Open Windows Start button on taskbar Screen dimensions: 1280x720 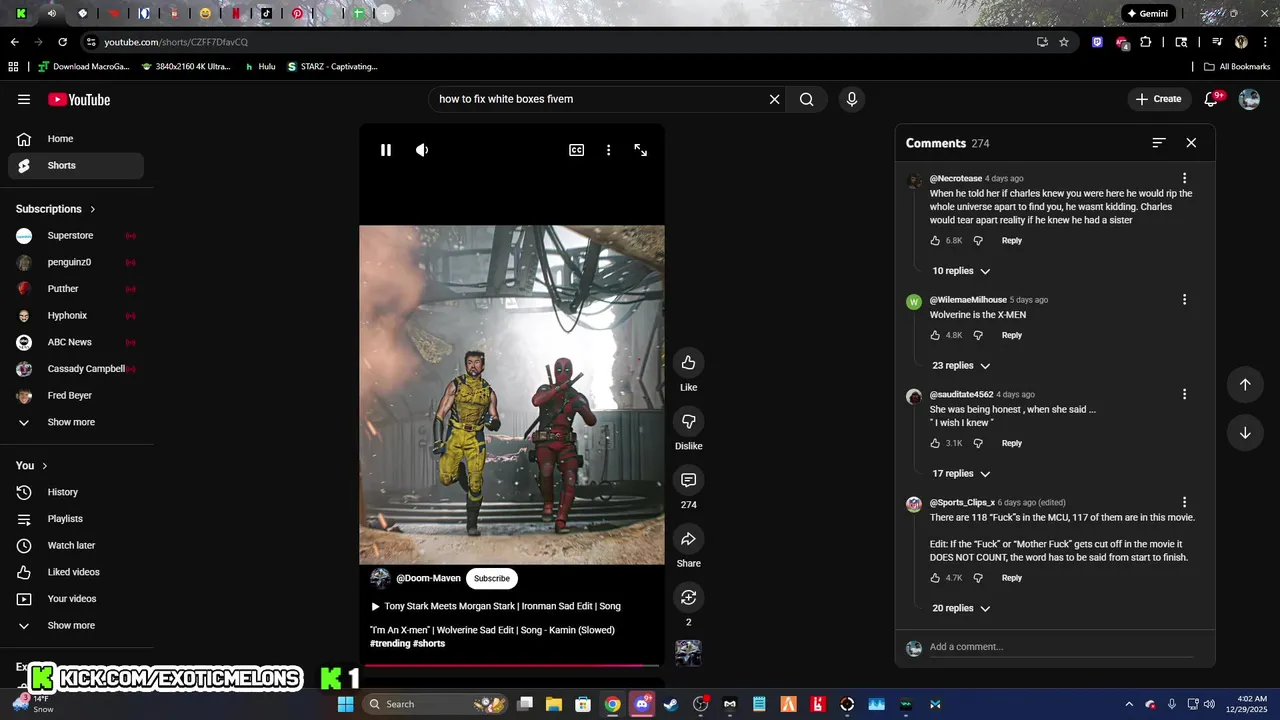click(346, 704)
